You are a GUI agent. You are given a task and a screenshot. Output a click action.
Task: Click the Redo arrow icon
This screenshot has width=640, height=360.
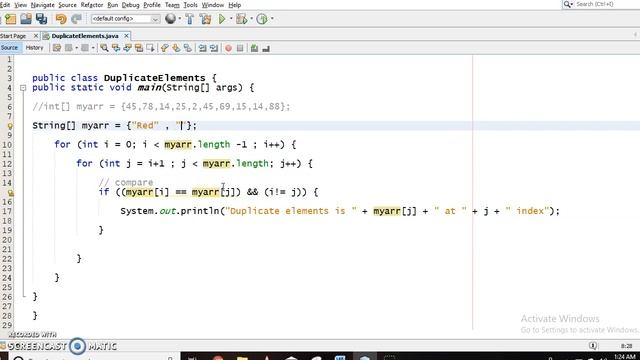(76, 19)
